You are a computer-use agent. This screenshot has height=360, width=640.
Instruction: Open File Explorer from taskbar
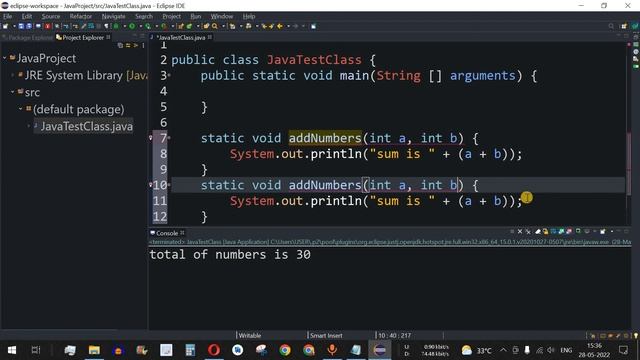94,350
